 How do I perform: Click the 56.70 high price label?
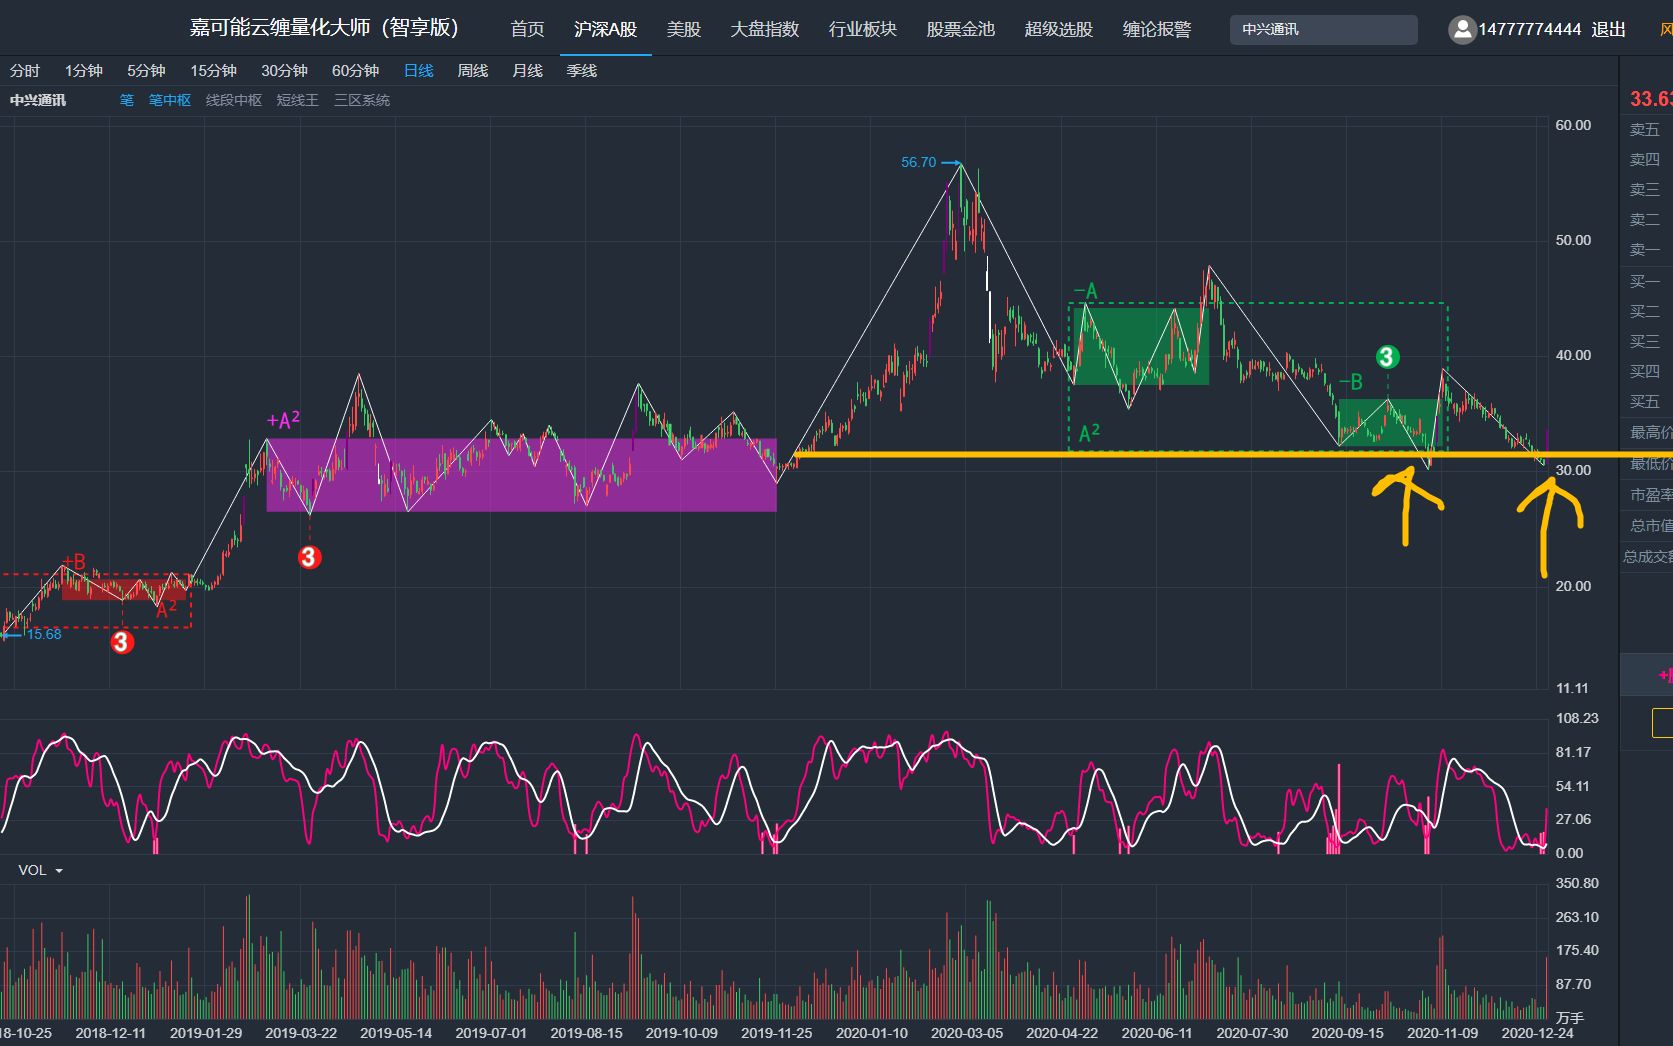[918, 162]
